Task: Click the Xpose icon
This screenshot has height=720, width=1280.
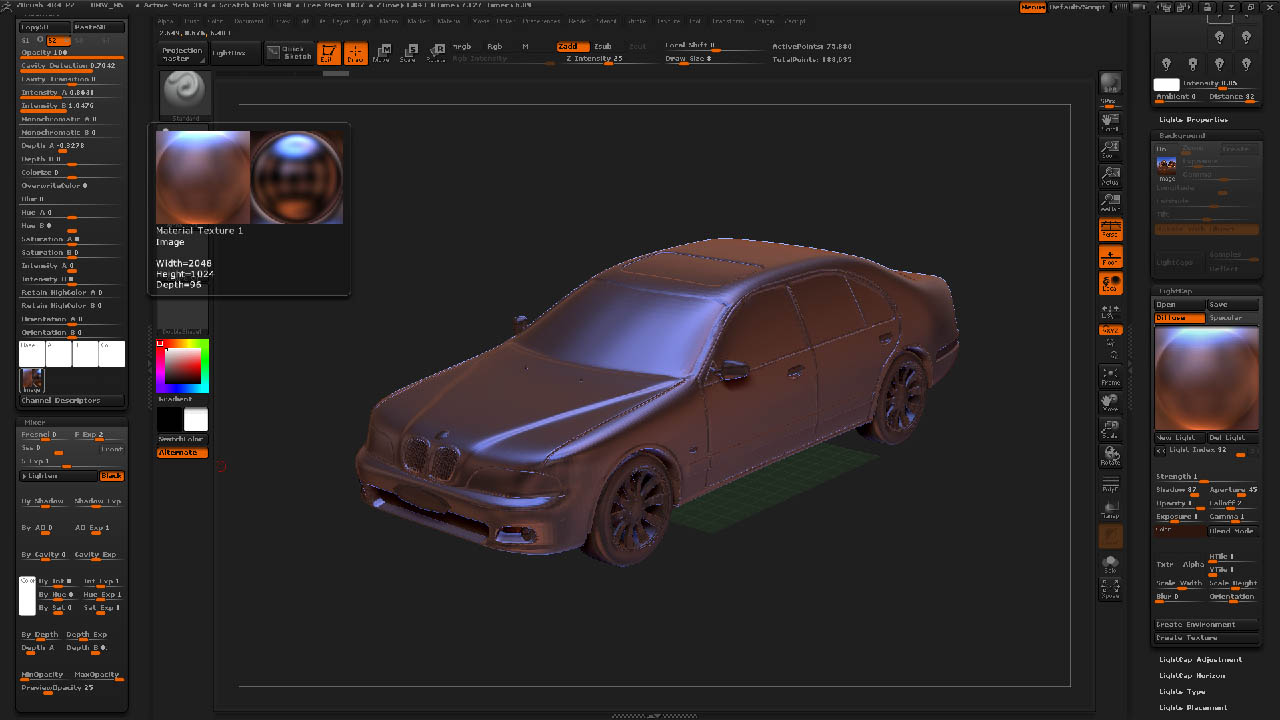Action: tap(1110, 590)
